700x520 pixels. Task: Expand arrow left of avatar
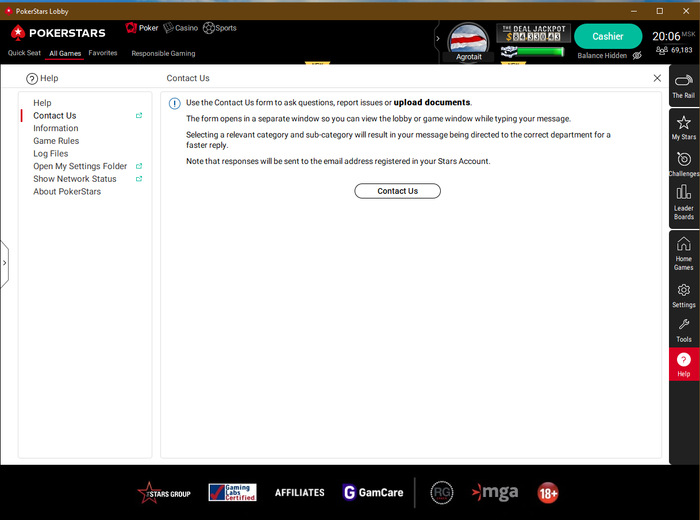click(438, 38)
